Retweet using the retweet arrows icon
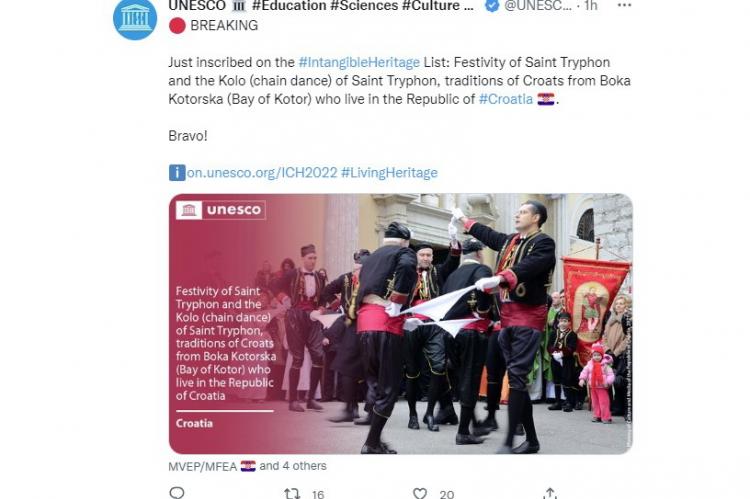The image size is (750, 499). (x=292, y=493)
